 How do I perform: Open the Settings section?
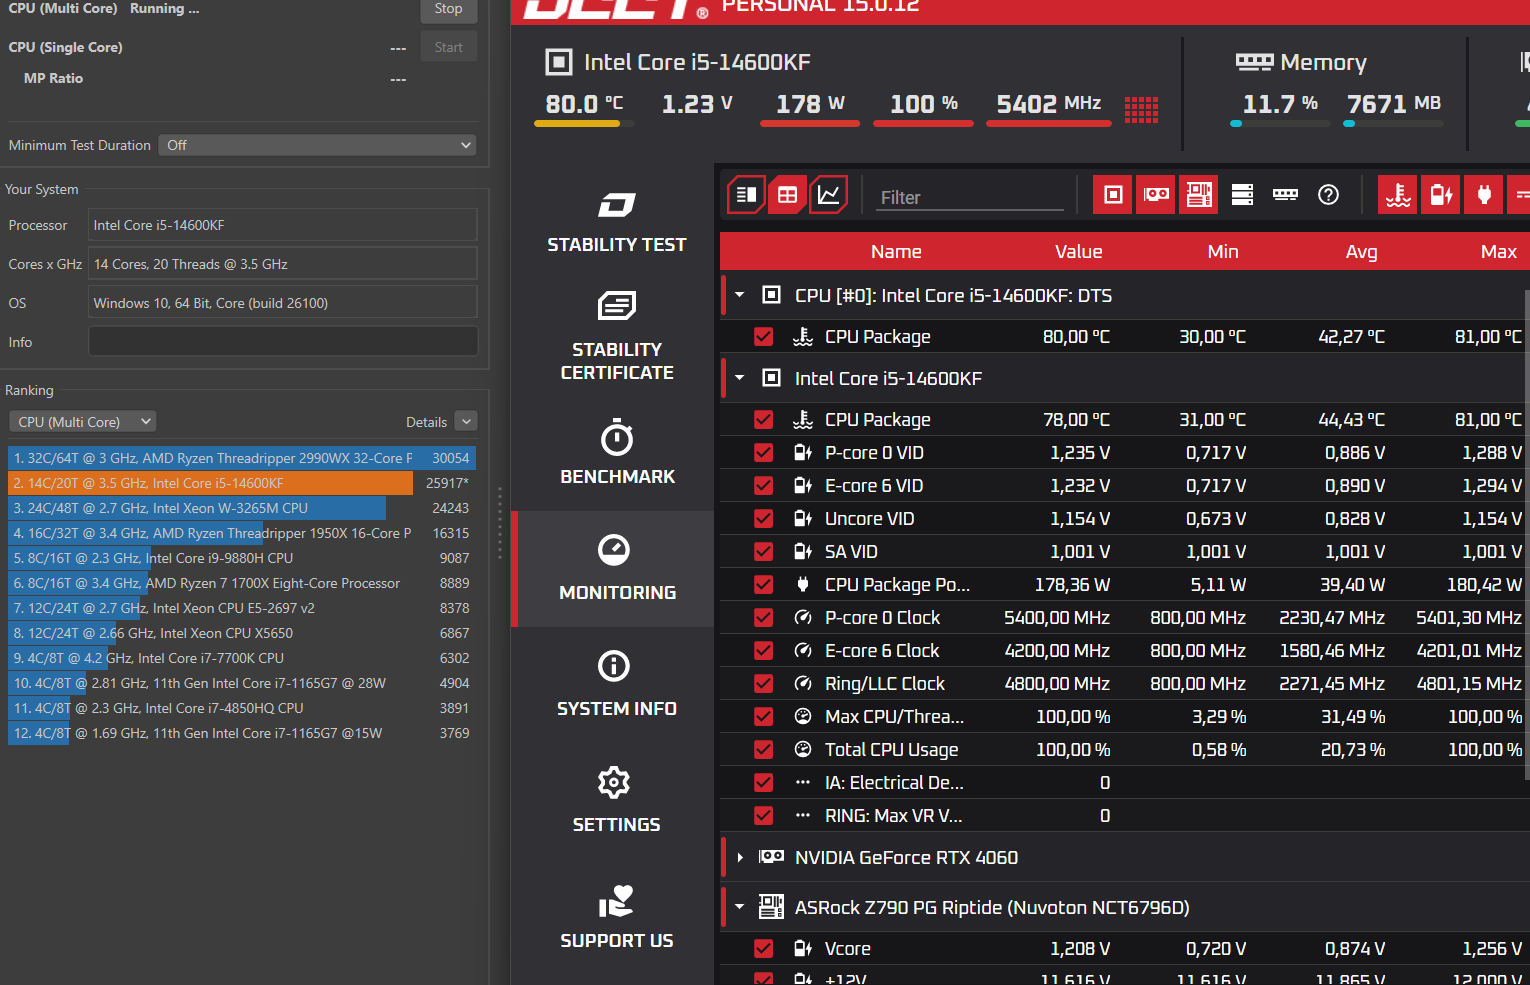point(616,801)
